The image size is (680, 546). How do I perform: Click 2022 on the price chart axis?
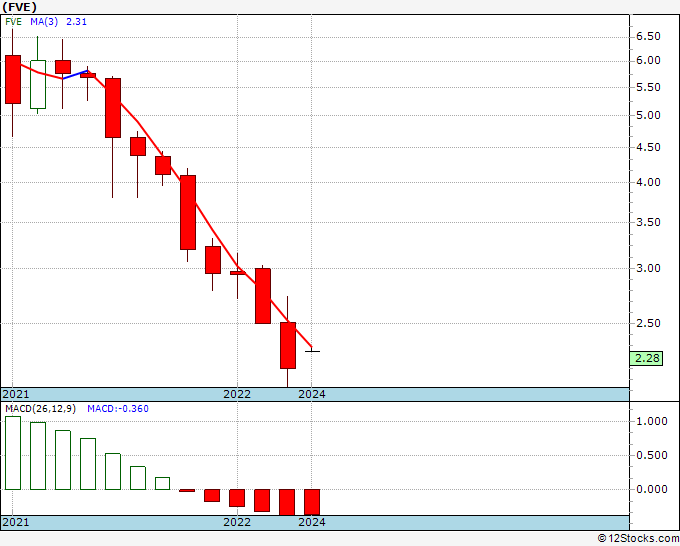tap(237, 394)
